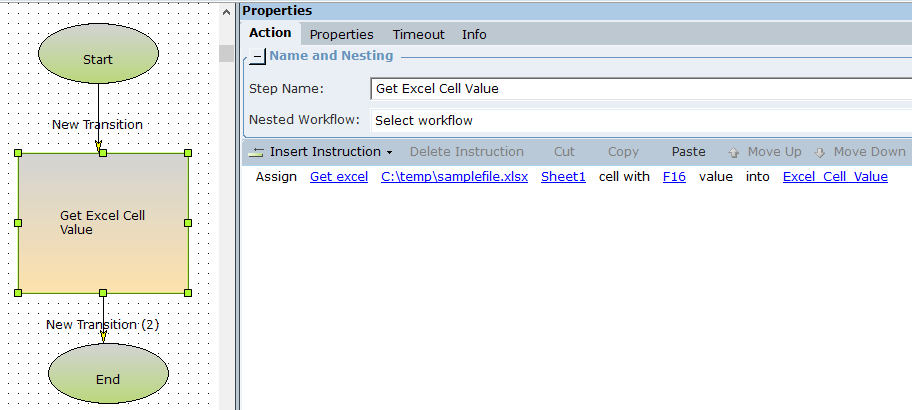Select the Action tab
Screen dimensions: 912x410
pos(270,33)
